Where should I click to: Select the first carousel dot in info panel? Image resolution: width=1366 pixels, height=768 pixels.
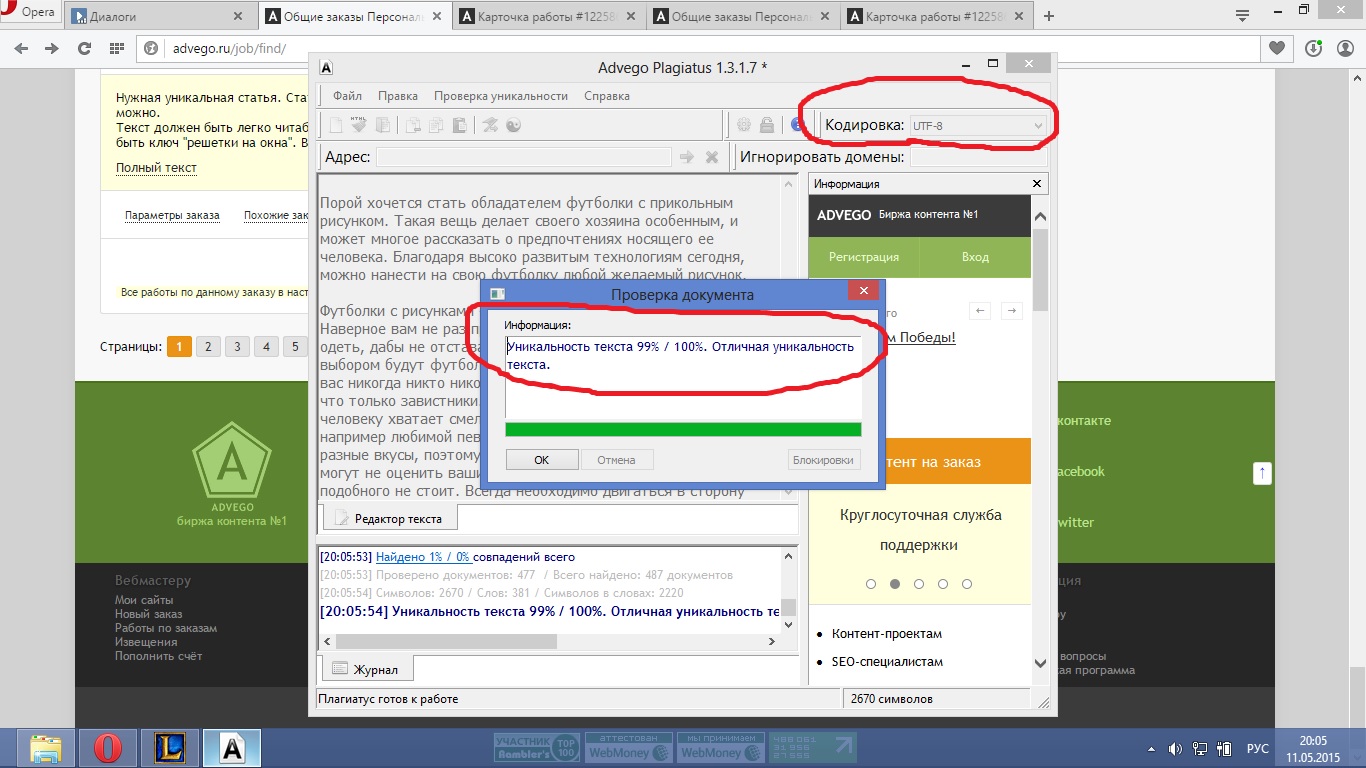pos(871,584)
